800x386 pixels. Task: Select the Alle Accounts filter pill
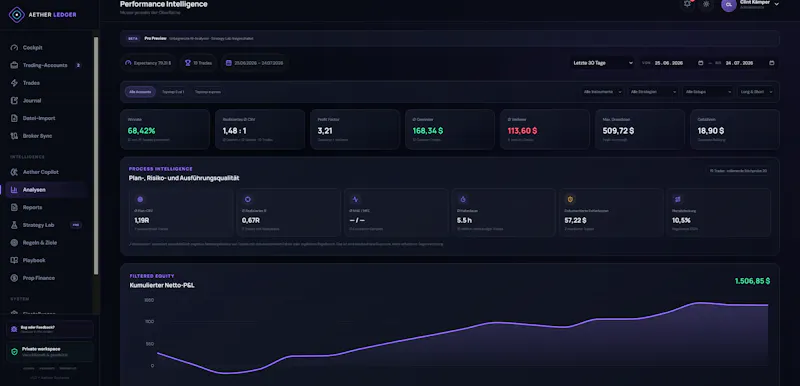click(140, 92)
